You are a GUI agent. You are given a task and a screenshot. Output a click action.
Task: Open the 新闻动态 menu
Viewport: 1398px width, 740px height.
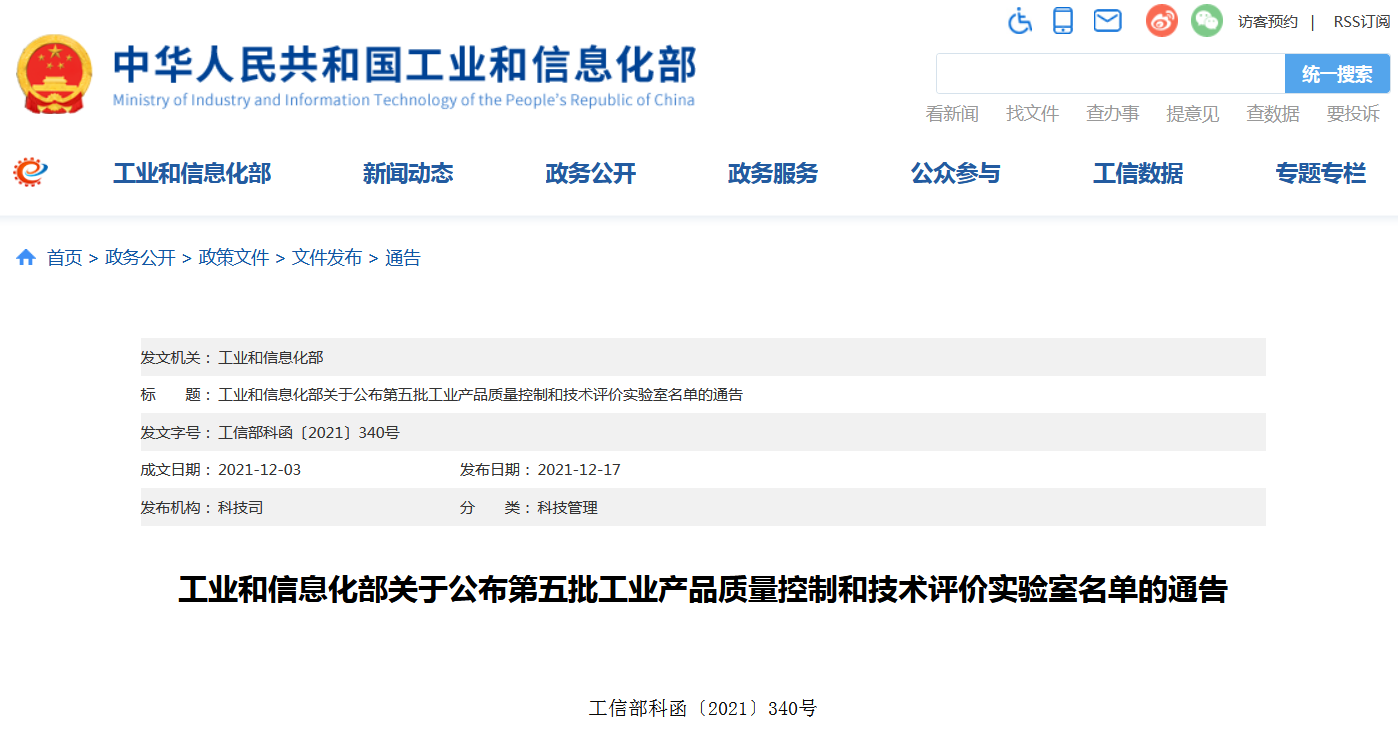pyautogui.click(x=407, y=174)
